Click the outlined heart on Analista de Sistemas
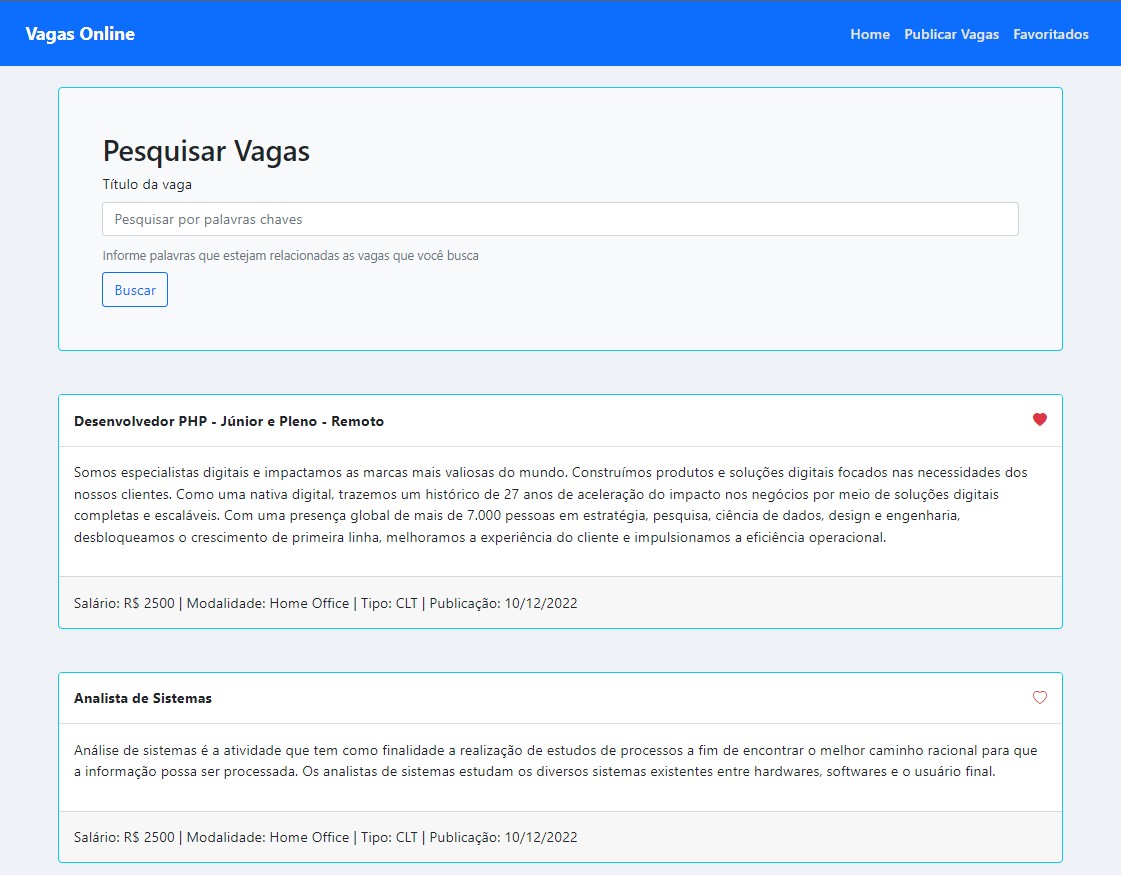The width and height of the screenshot is (1121, 875). [x=1040, y=697]
